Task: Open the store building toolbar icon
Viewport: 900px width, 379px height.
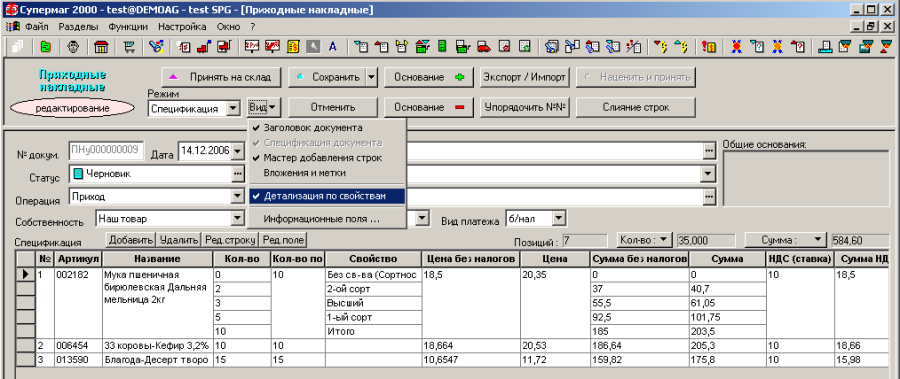Action: point(101,47)
